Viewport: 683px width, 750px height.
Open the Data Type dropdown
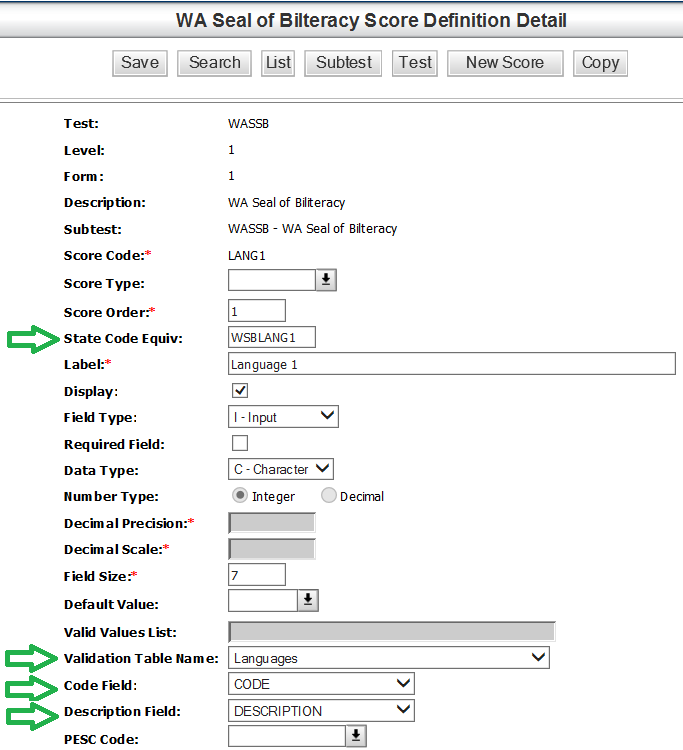click(281, 469)
